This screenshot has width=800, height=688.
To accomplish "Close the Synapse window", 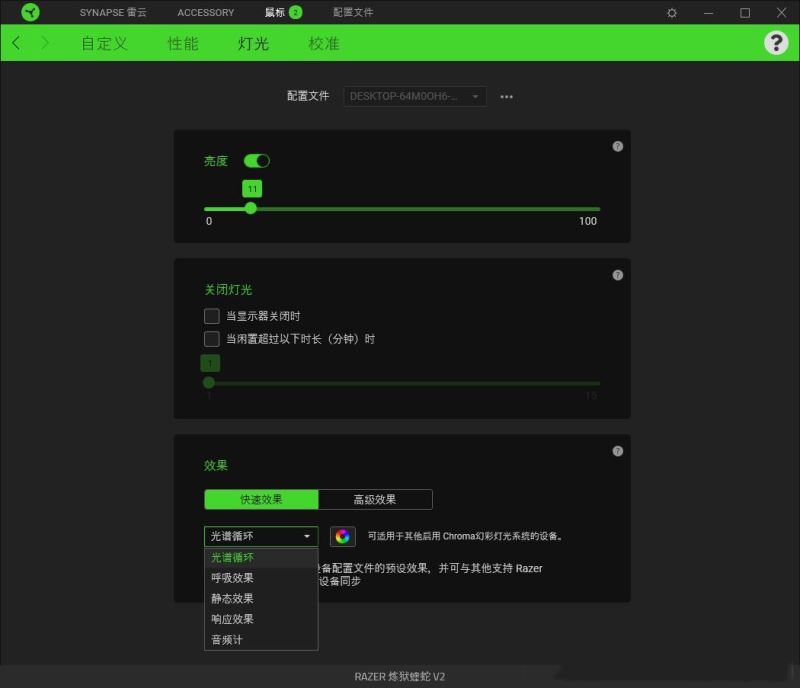I will [781, 12].
